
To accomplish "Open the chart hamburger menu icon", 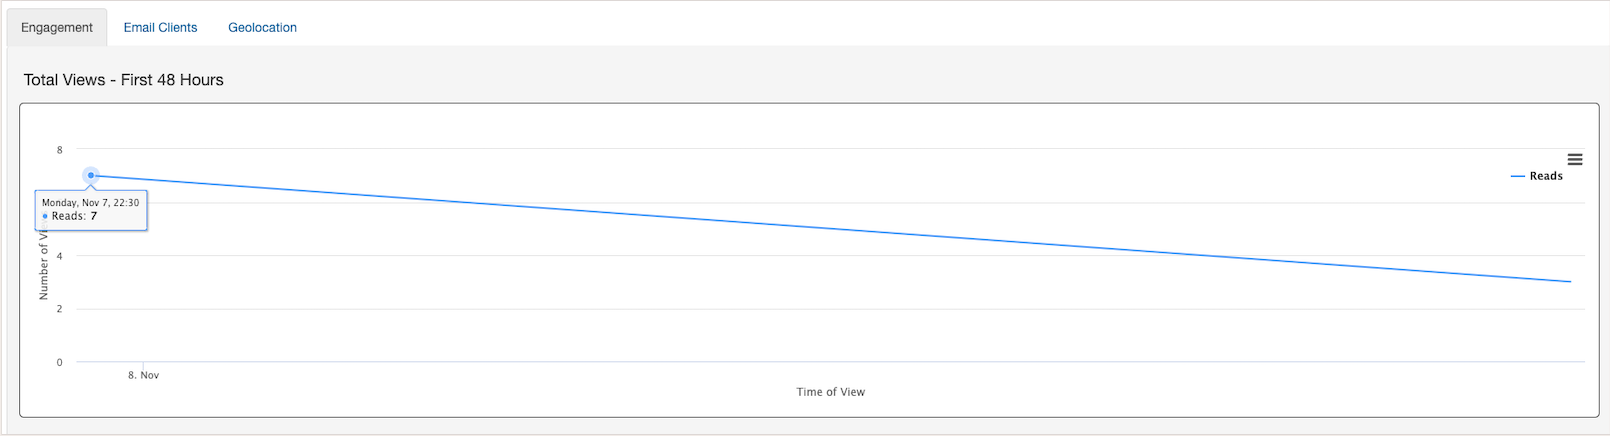I will click(1575, 159).
